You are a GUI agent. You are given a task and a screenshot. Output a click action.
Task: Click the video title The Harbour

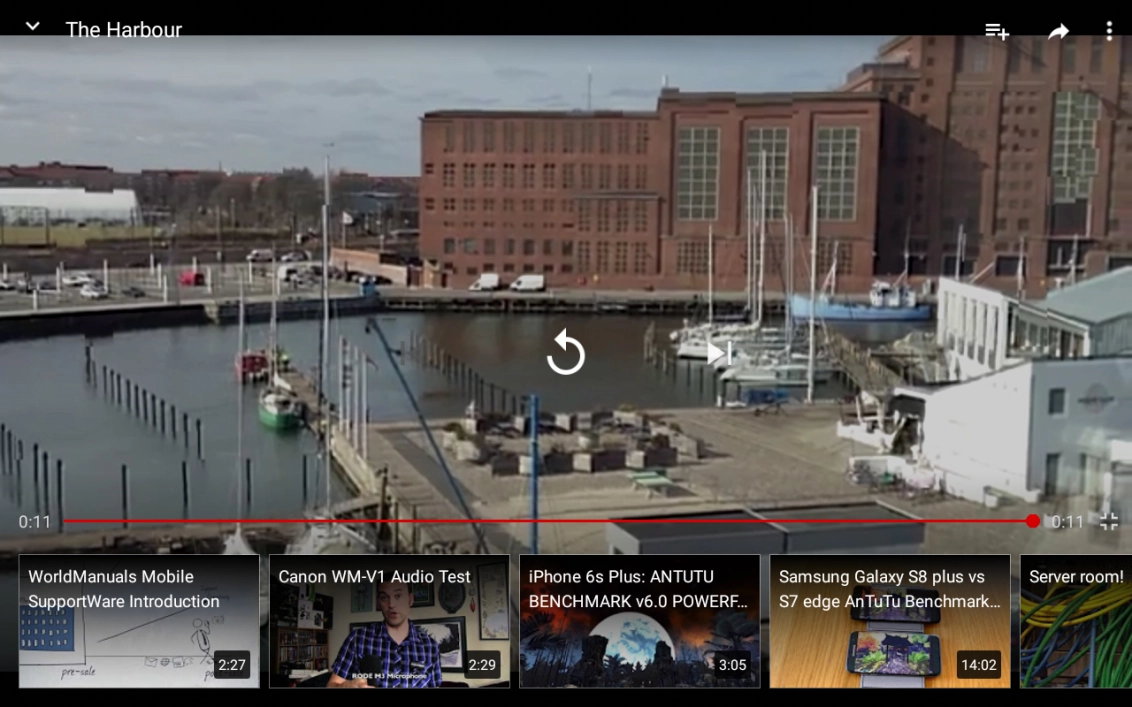click(124, 30)
